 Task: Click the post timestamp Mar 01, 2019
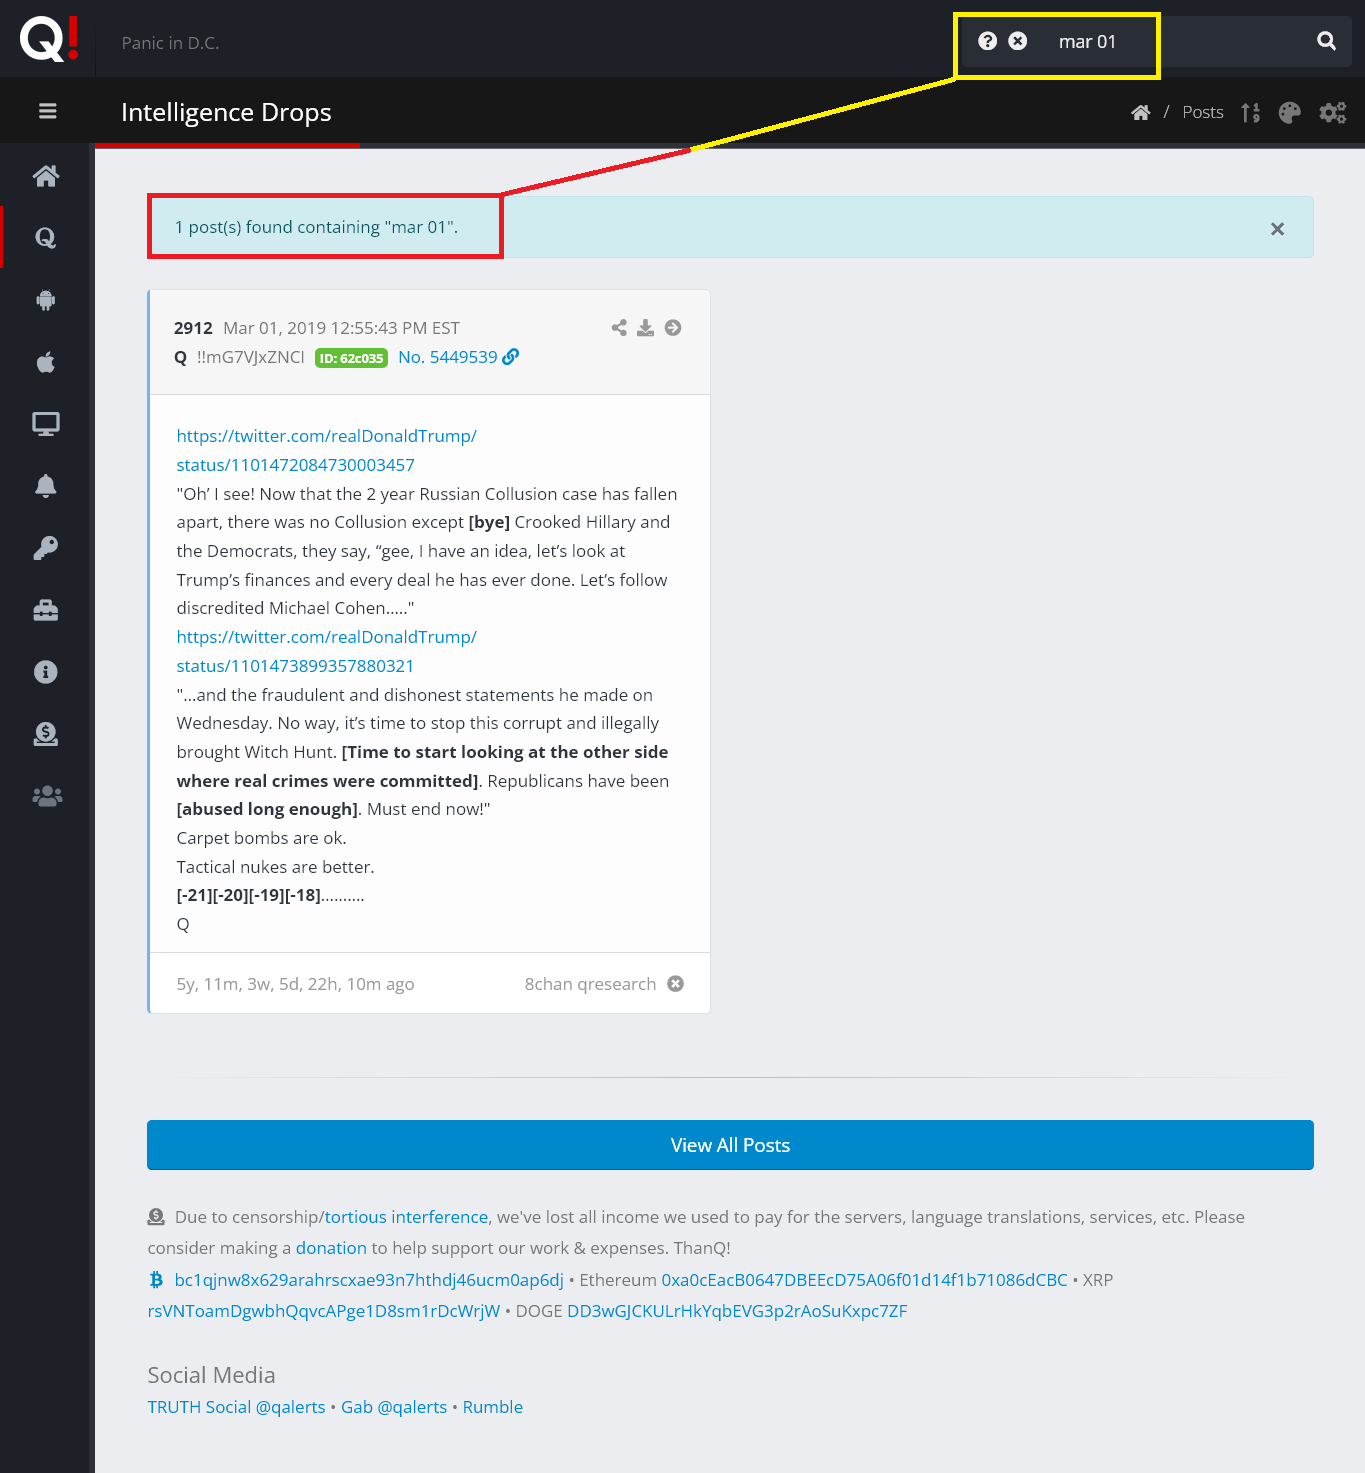341,328
